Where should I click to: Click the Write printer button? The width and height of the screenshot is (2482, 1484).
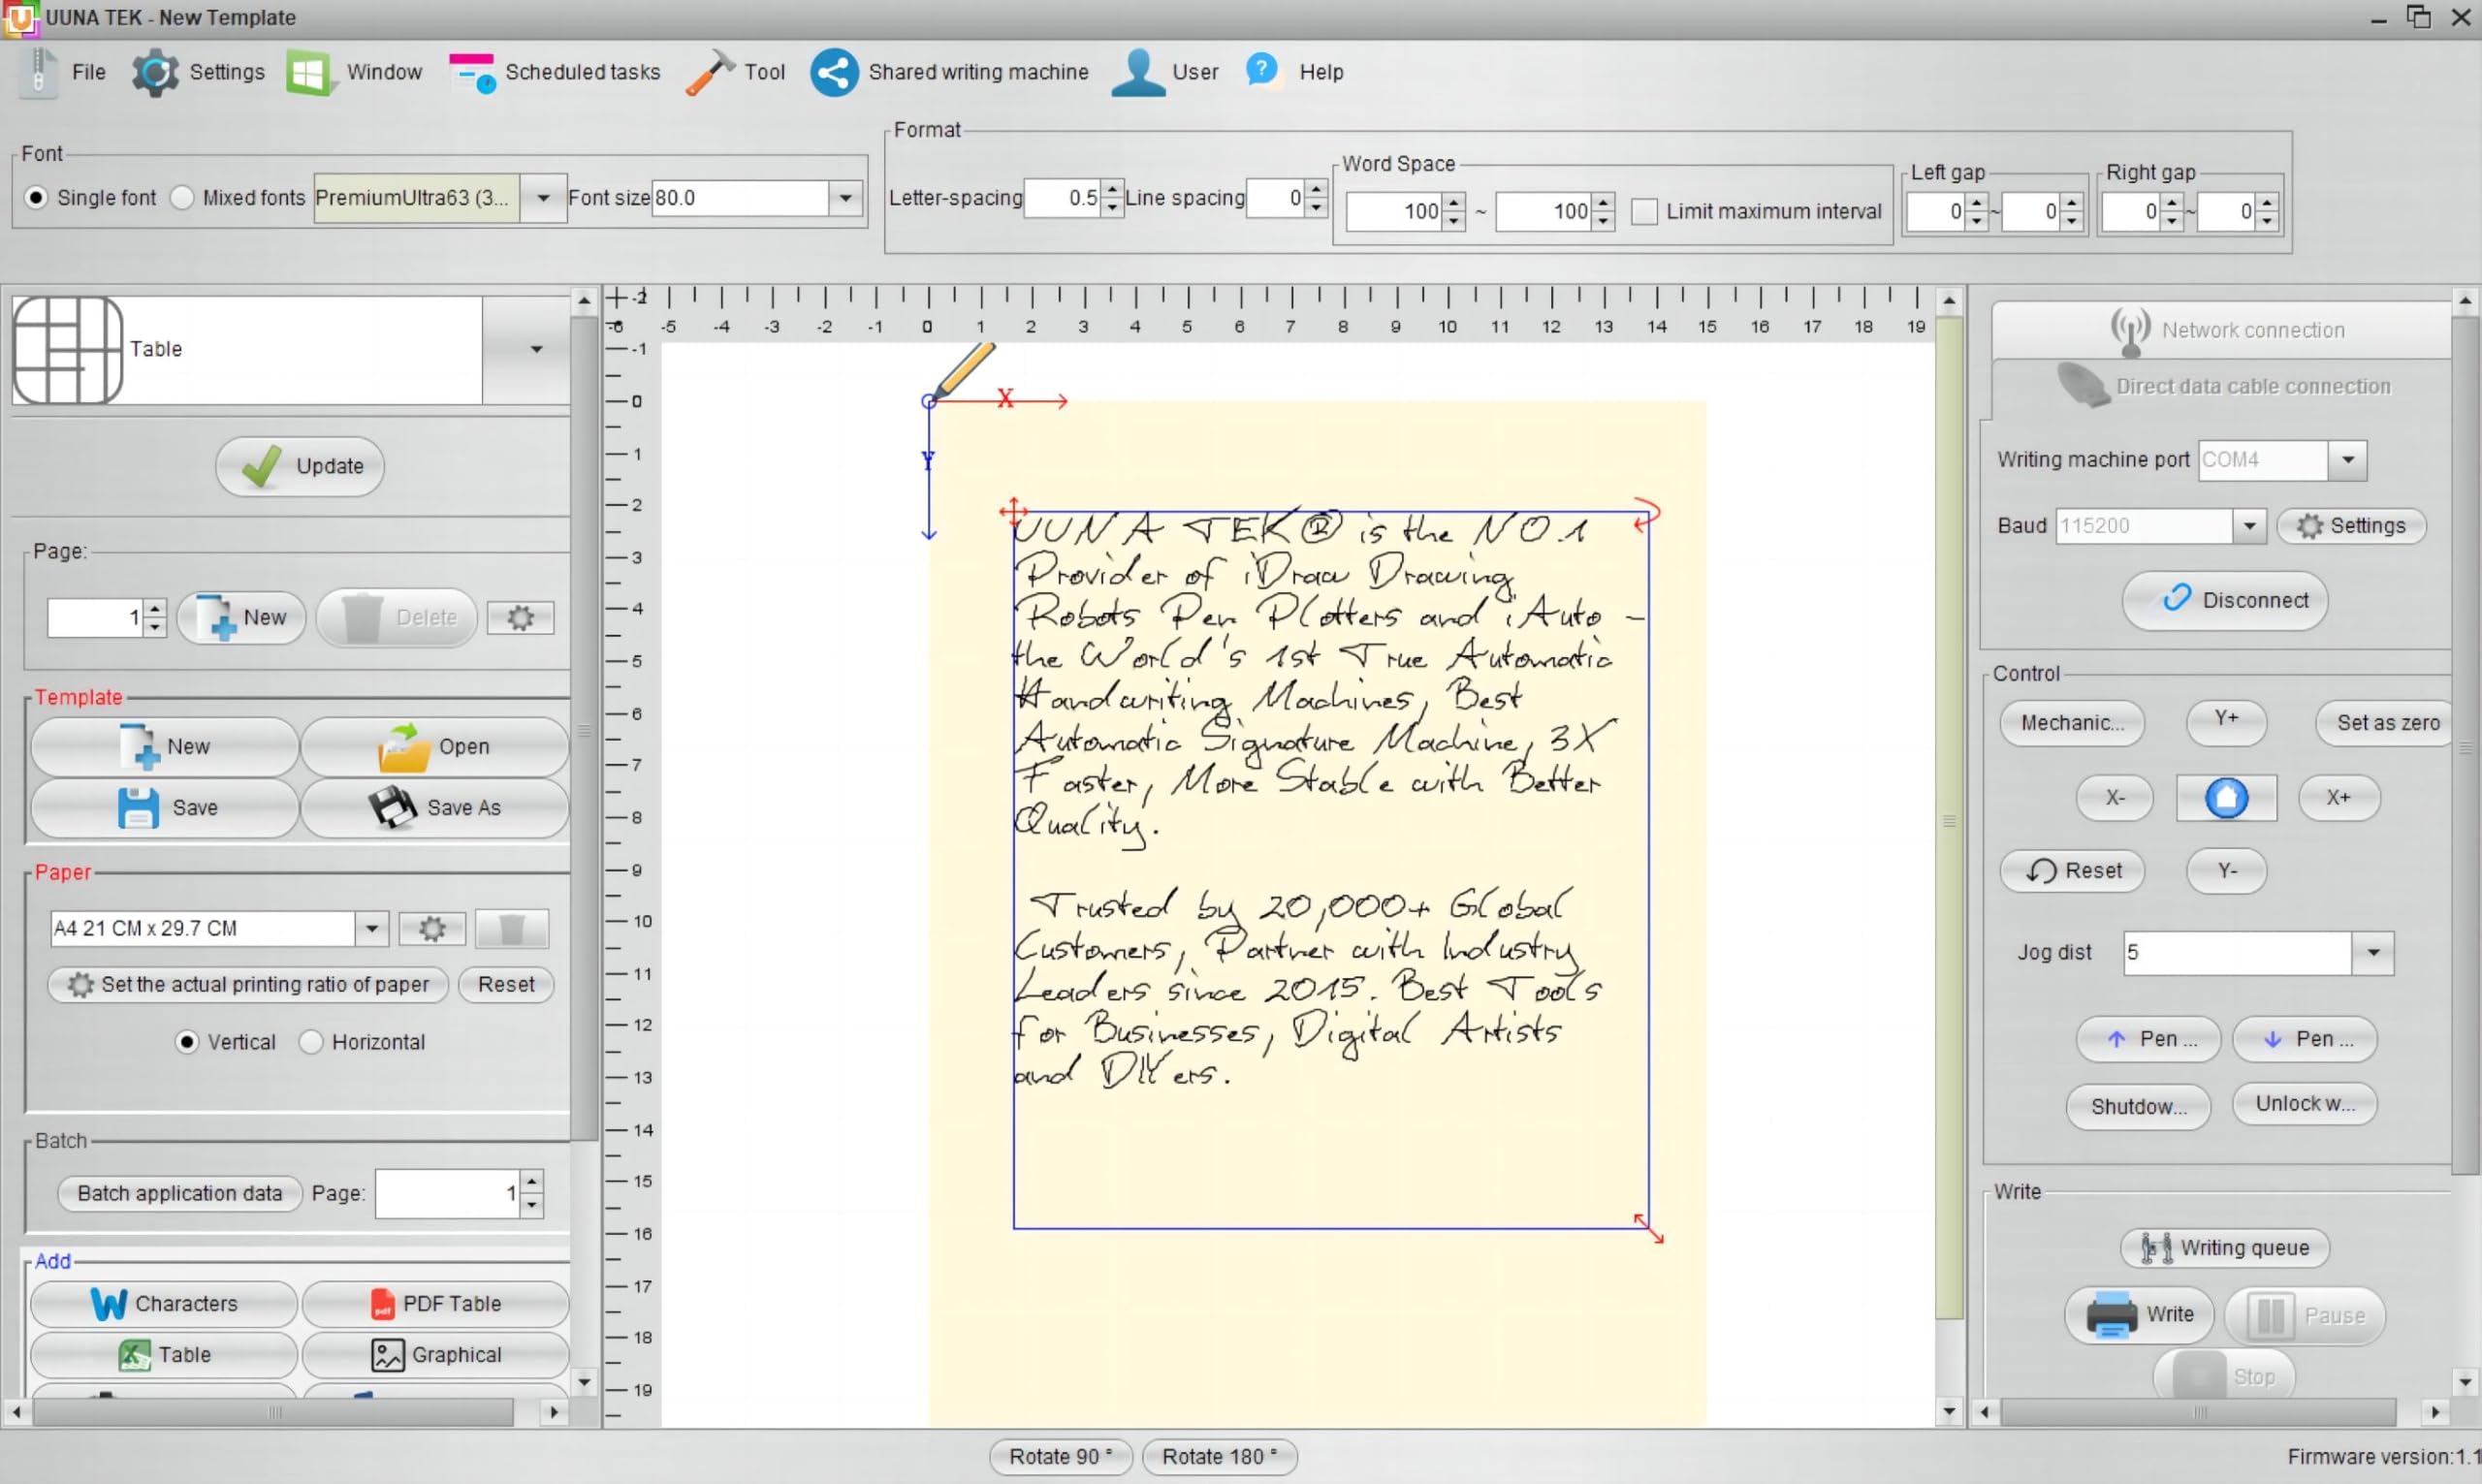(2139, 1315)
